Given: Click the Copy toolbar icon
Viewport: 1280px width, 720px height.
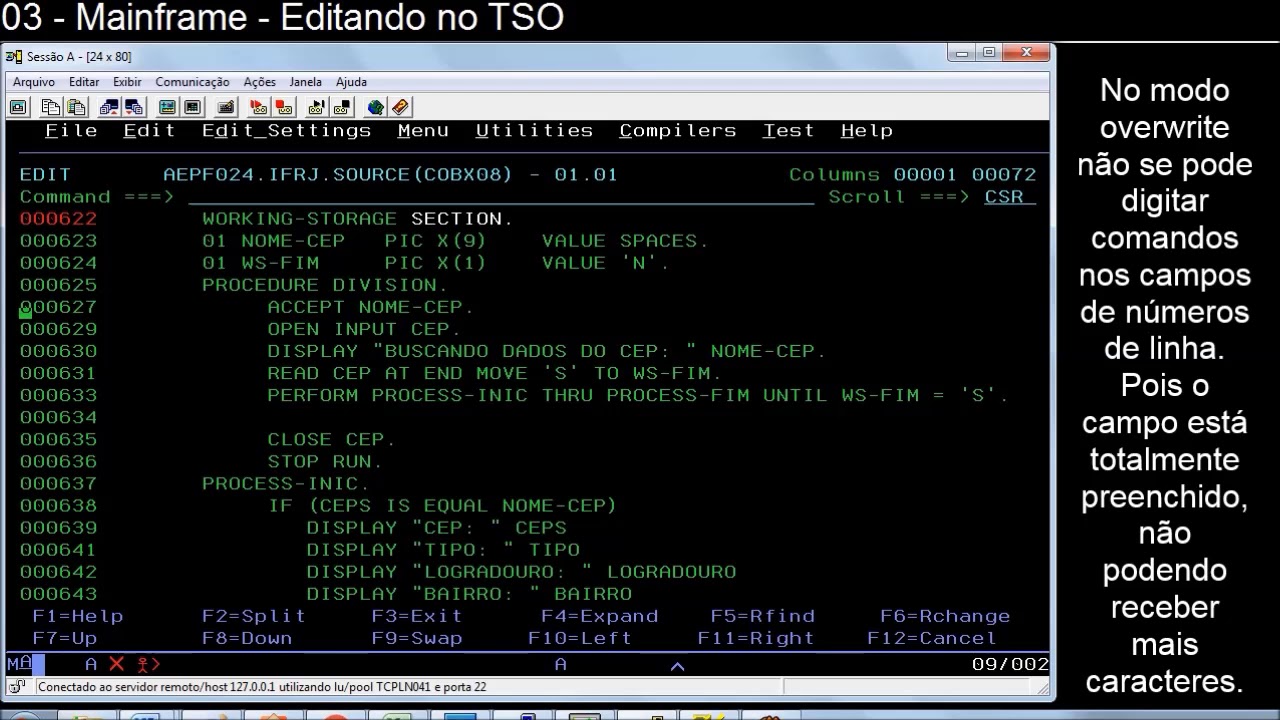Looking at the screenshot, I should pos(51,107).
